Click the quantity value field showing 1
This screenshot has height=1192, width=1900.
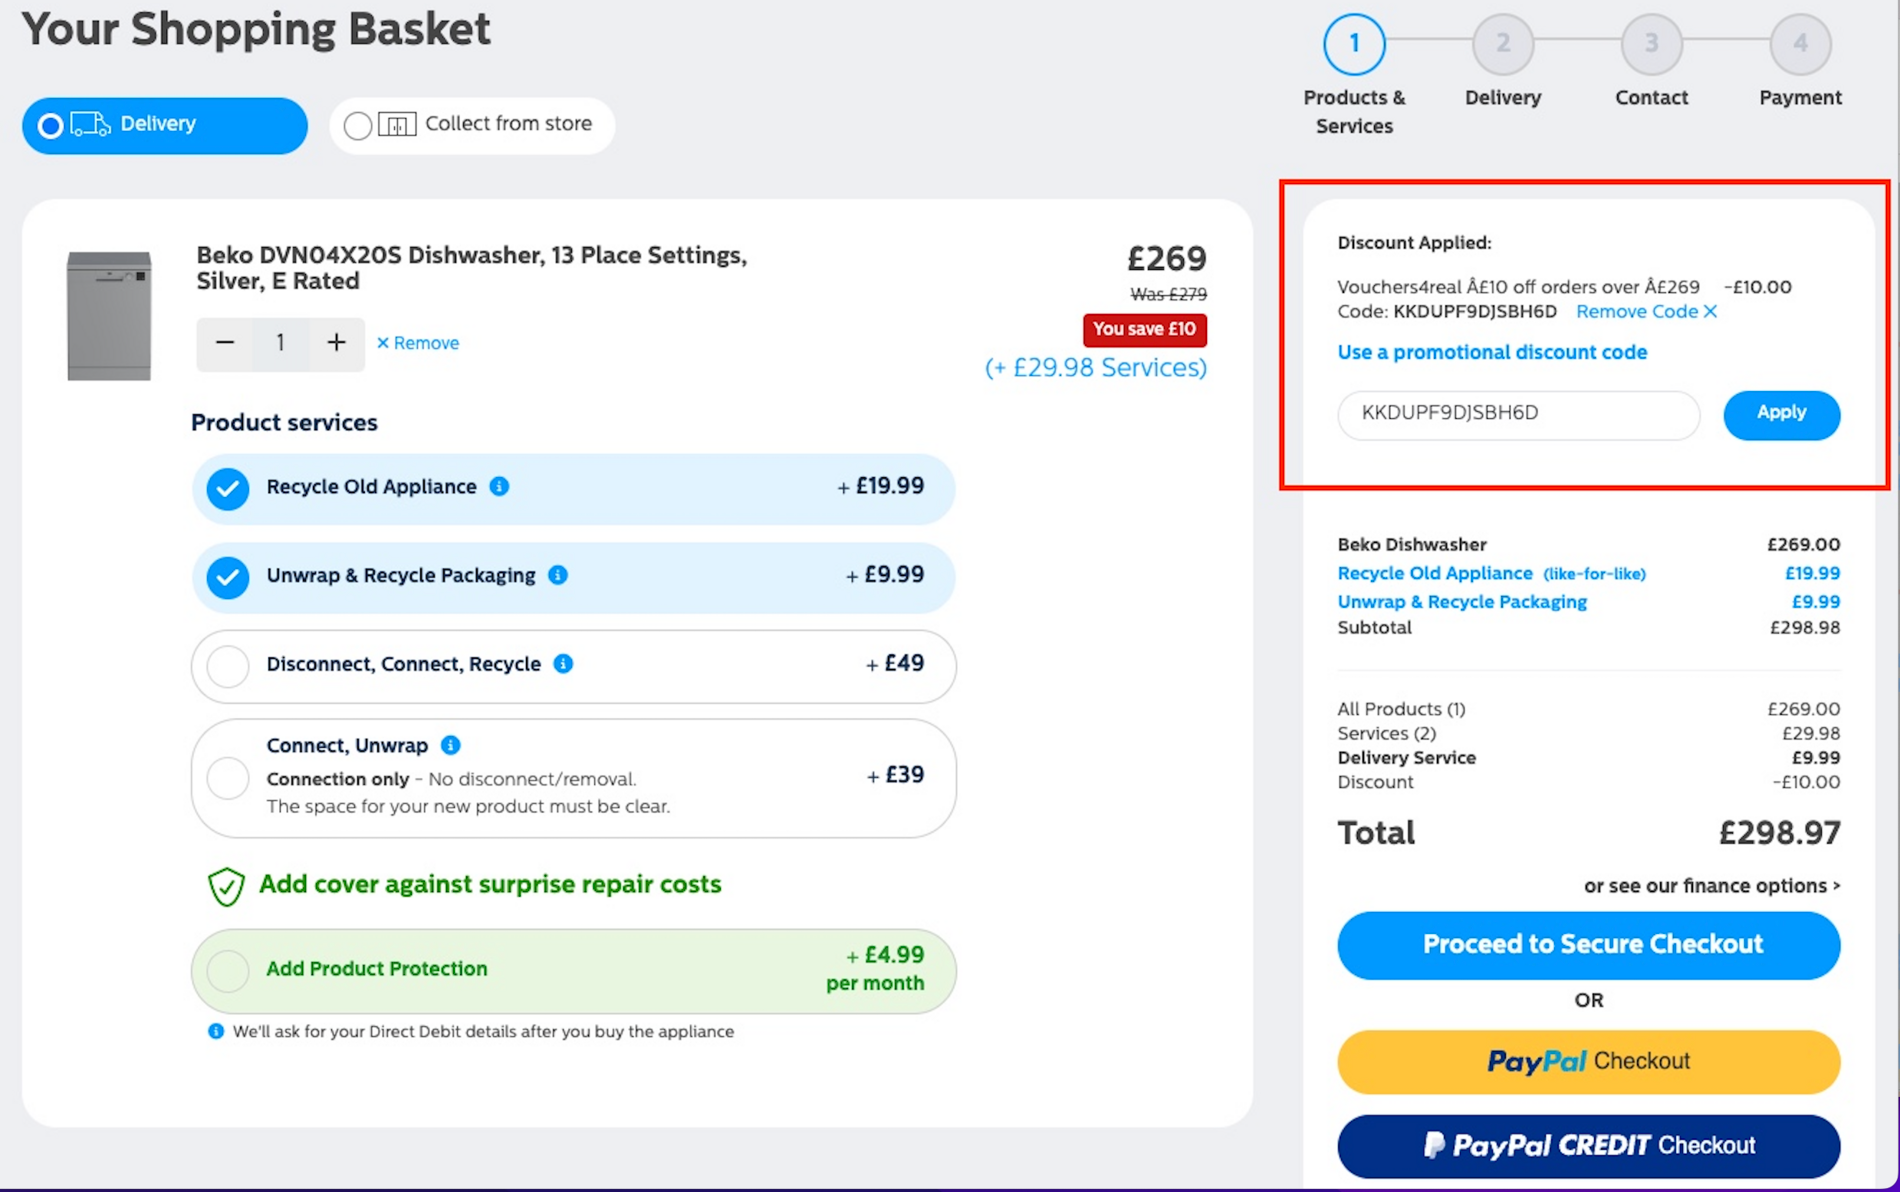click(281, 343)
